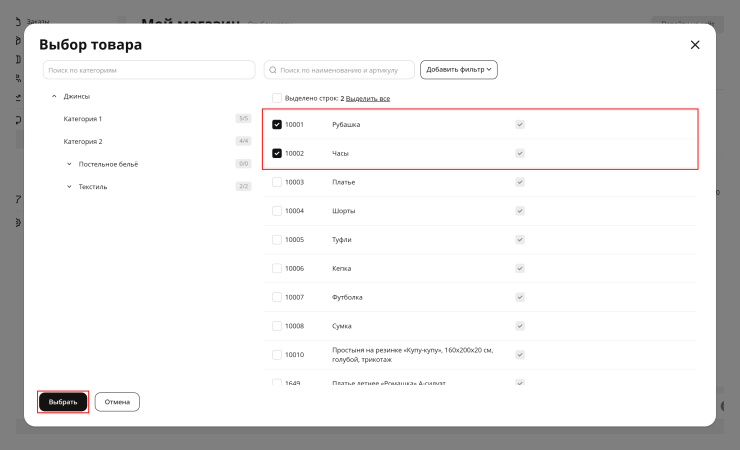The width and height of the screenshot is (740, 450).
Task: Check the checkbox for 10007 Футболка
Action: pos(277,297)
